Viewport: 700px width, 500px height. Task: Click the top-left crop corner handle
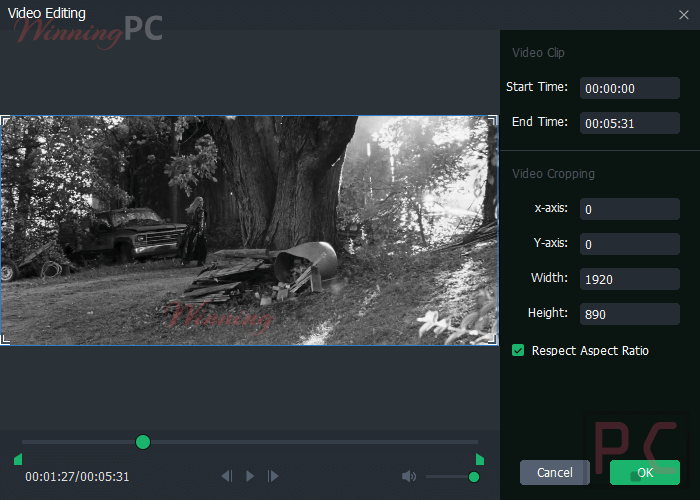click(x=5, y=120)
